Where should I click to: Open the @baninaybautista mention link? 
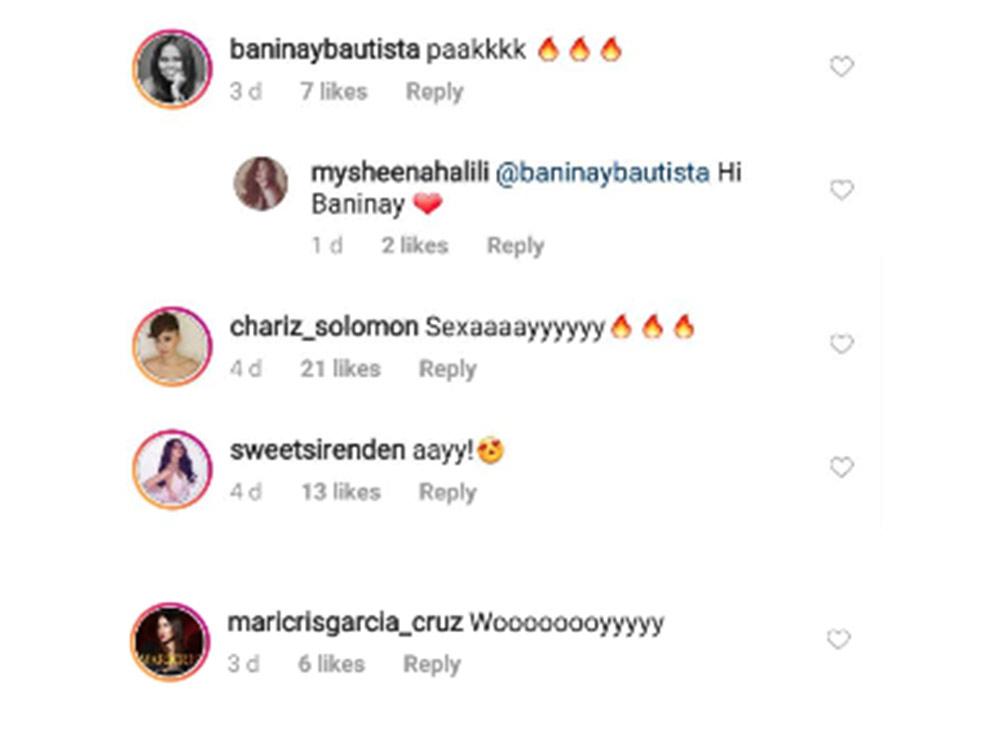click(x=602, y=173)
